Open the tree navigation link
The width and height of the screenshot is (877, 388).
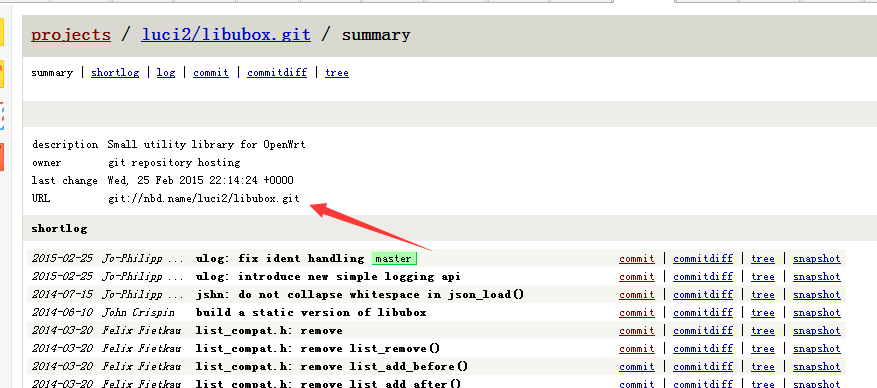[337, 73]
